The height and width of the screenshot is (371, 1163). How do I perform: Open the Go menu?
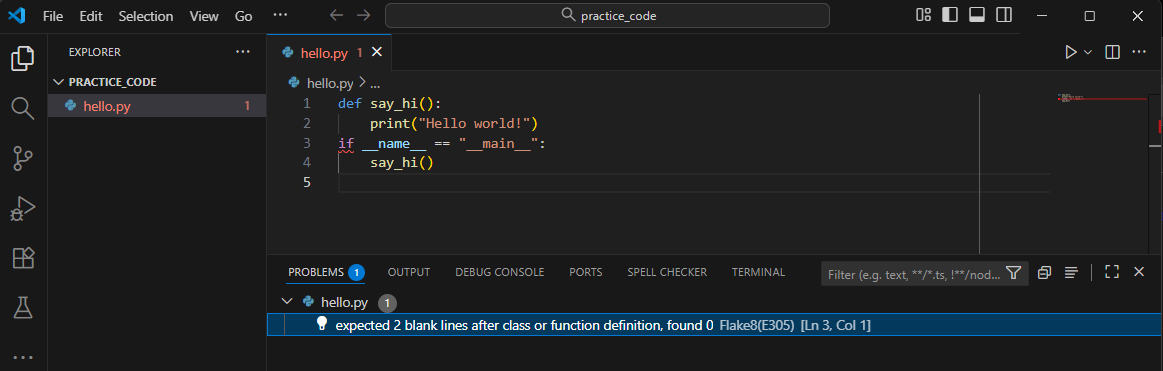tap(243, 16)
